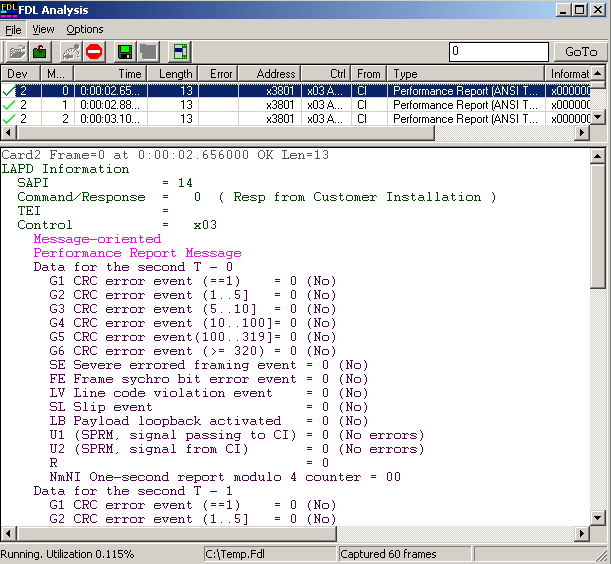Image resolution: width=611 pixels, height=564 pixels.
Task: Save capture using the green floppy disk icon
Action: (125, 51)
